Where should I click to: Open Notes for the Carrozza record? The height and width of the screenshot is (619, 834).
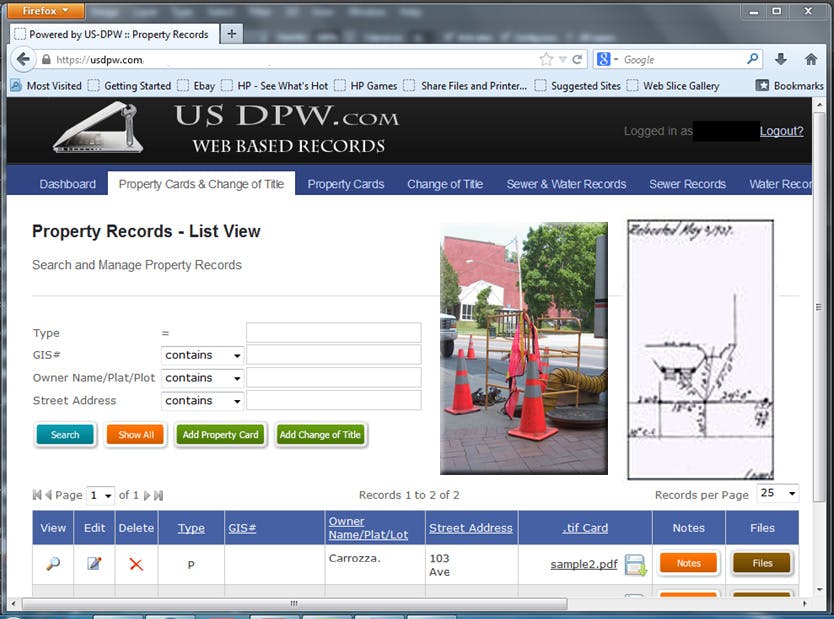tap(689, 563)
